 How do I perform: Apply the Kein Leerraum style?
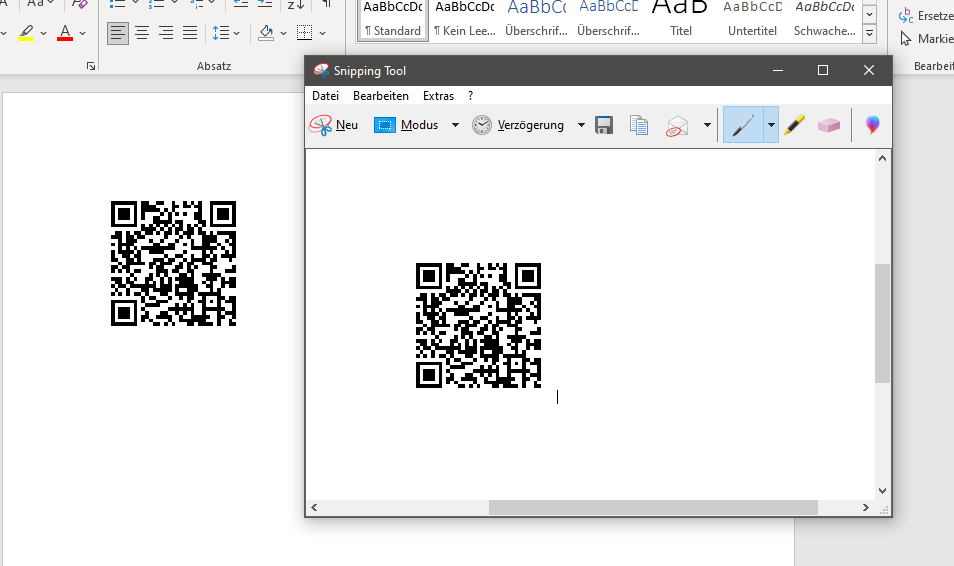(x=465, y=19)
